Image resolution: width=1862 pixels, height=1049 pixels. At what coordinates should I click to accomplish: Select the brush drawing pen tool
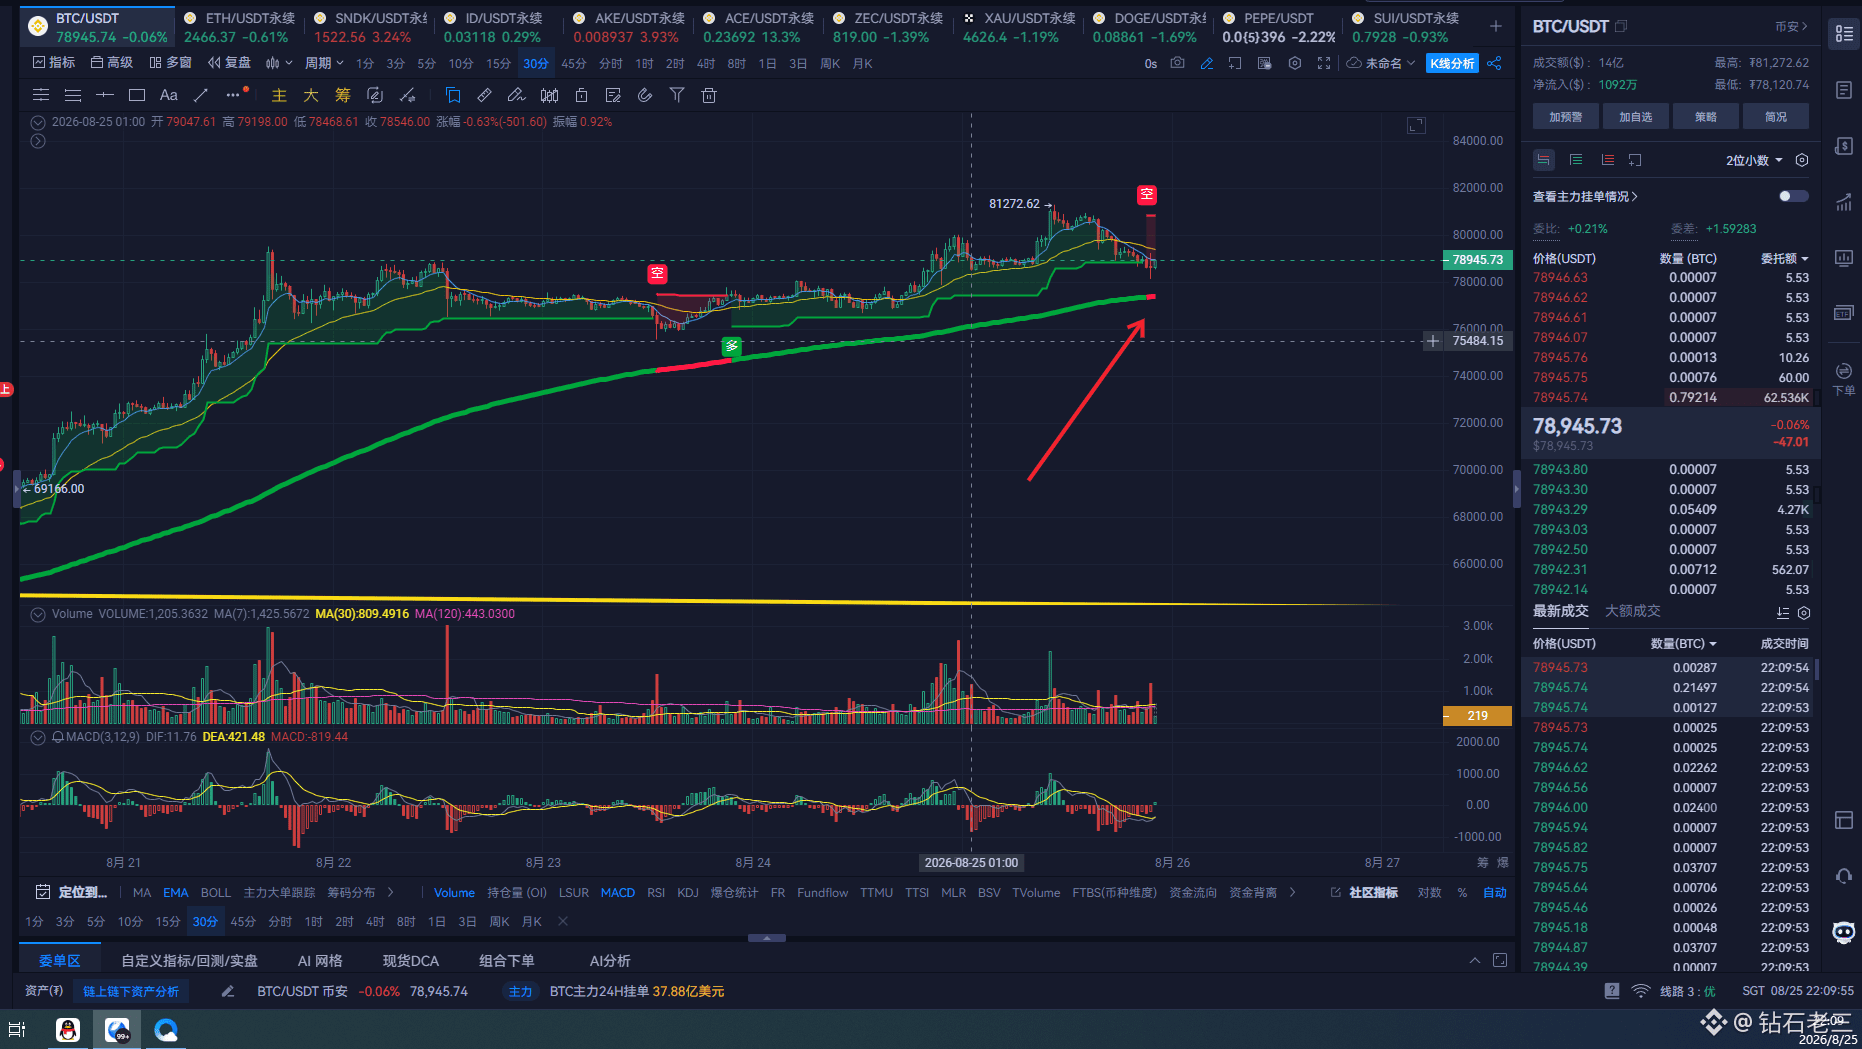[517, 95]
